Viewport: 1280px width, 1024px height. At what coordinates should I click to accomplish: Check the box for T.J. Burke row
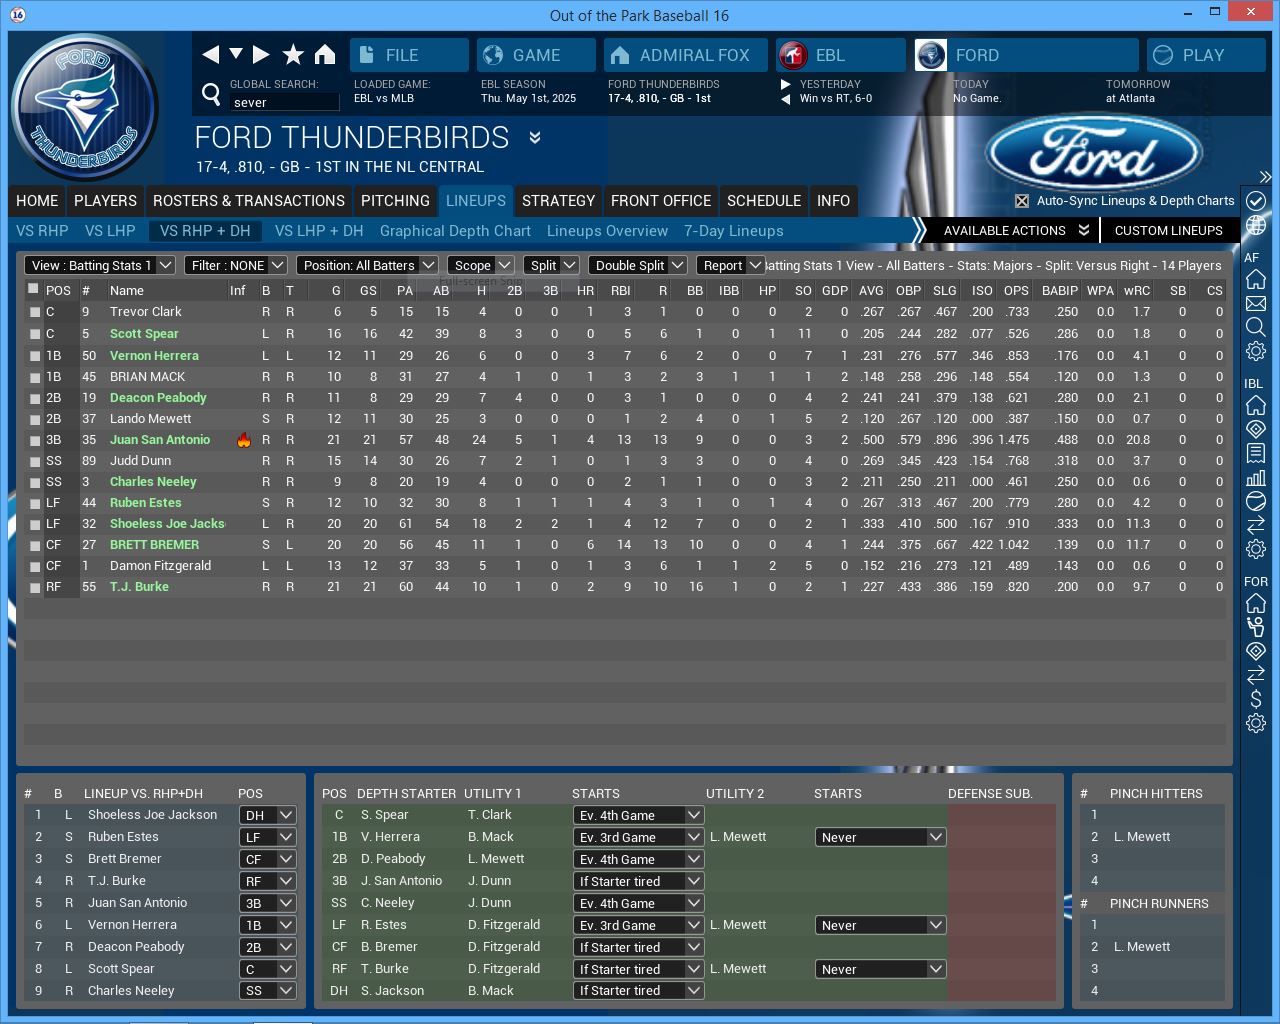(x=34, y=587)
